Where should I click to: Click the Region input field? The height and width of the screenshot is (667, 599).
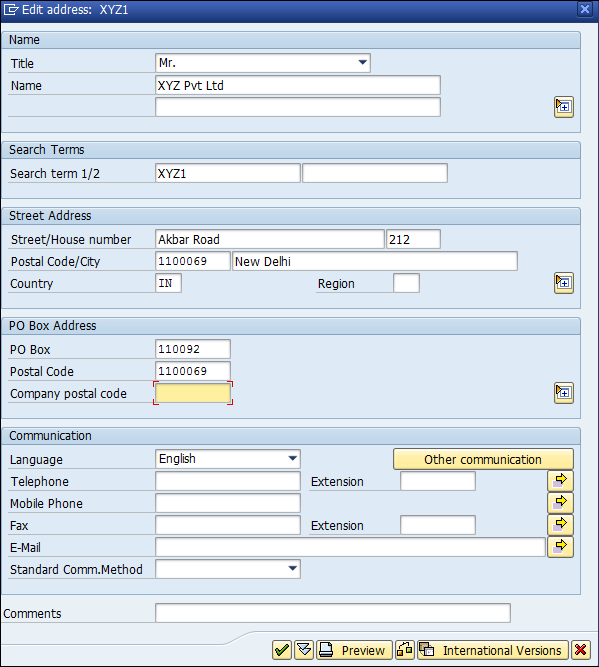[x=406, y=283]
